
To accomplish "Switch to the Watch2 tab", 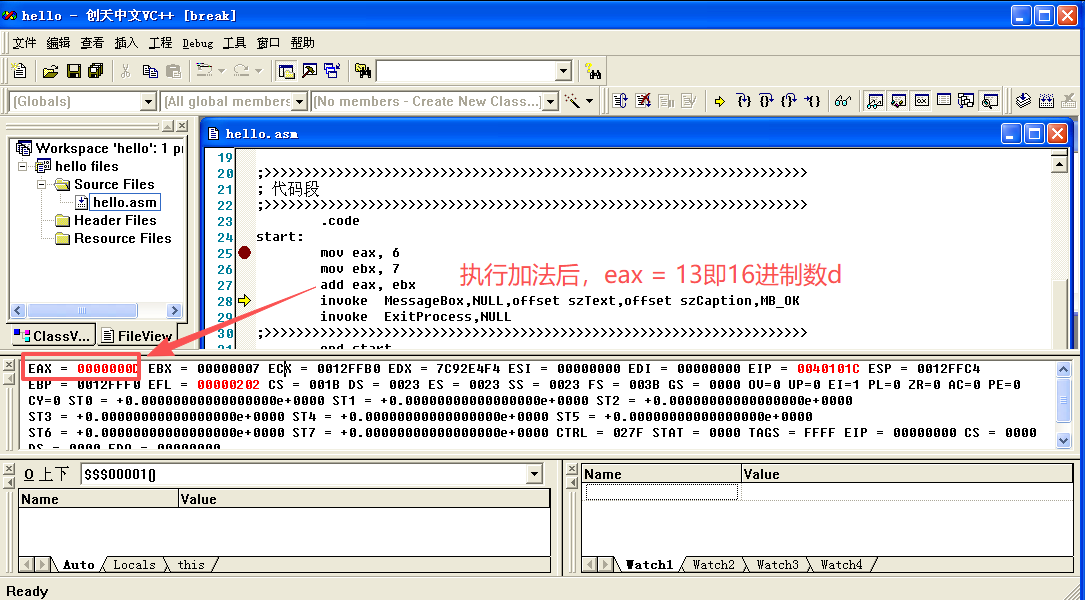I will (713, 565).
